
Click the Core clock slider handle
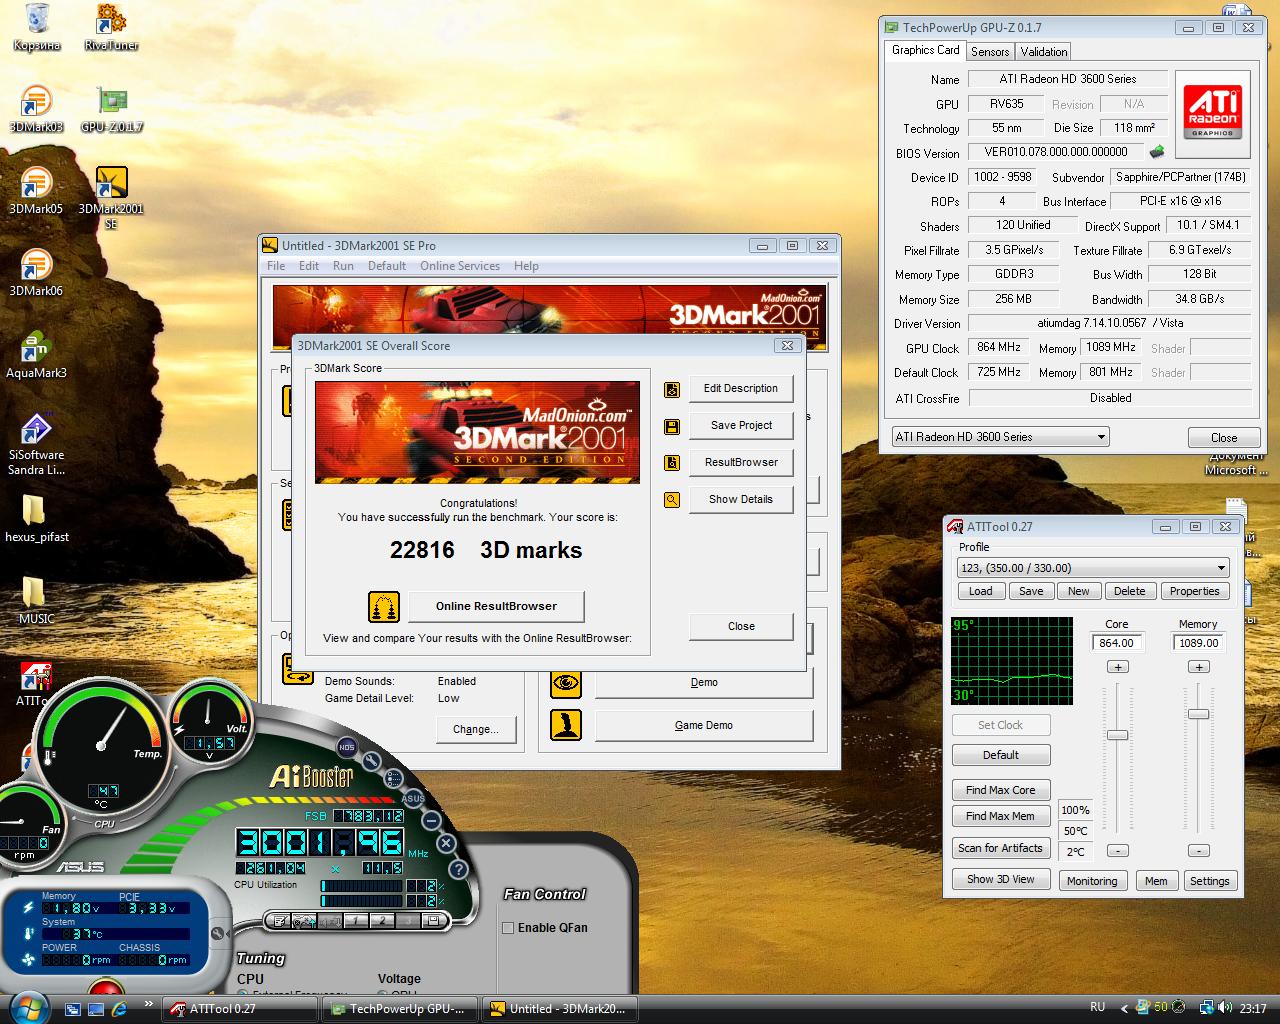pyautogui.click(x=1117, y=735)
